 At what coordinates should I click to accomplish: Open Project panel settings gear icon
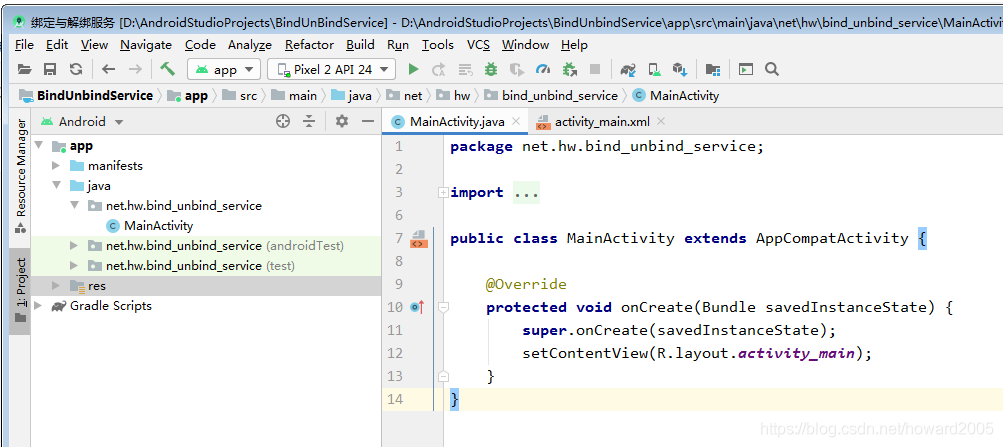pos(342,122)
